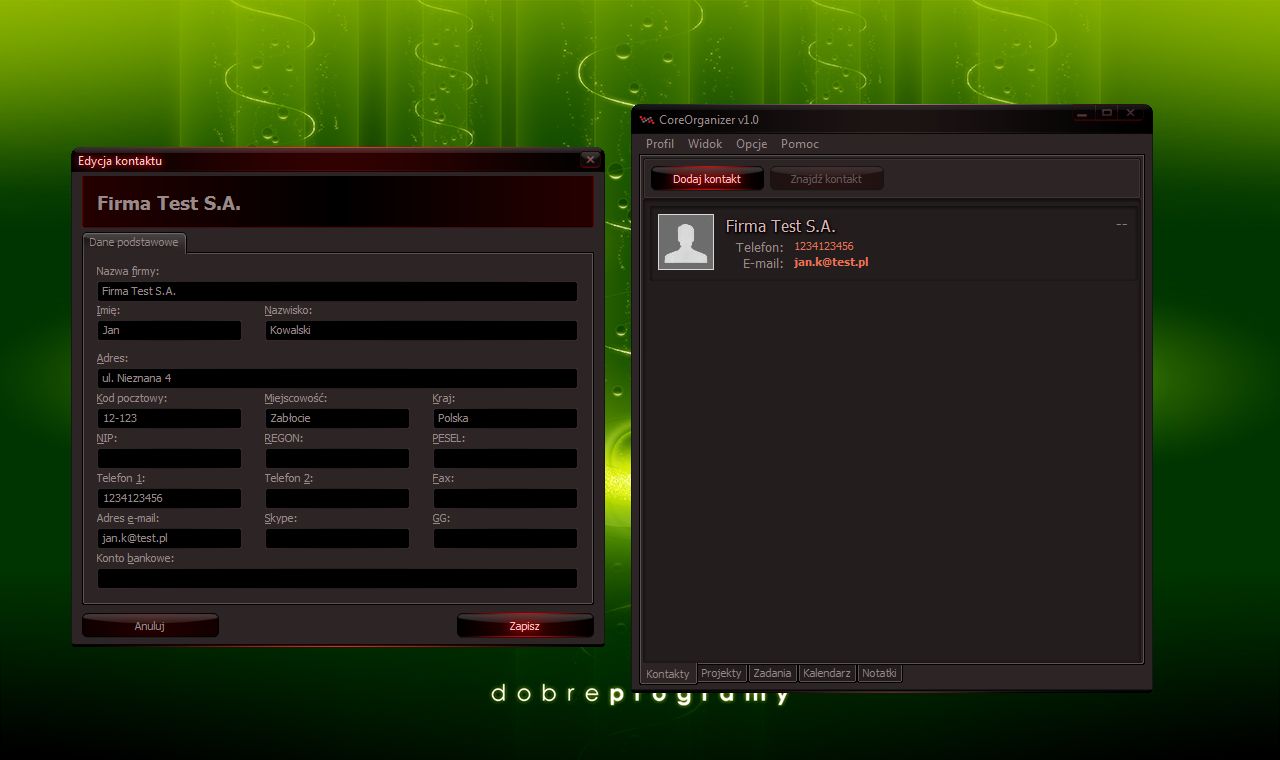The width and height of the screenshot is (1280, 760).
Task: Click the empty Telefon 2 field
Action: coord(337,498)
